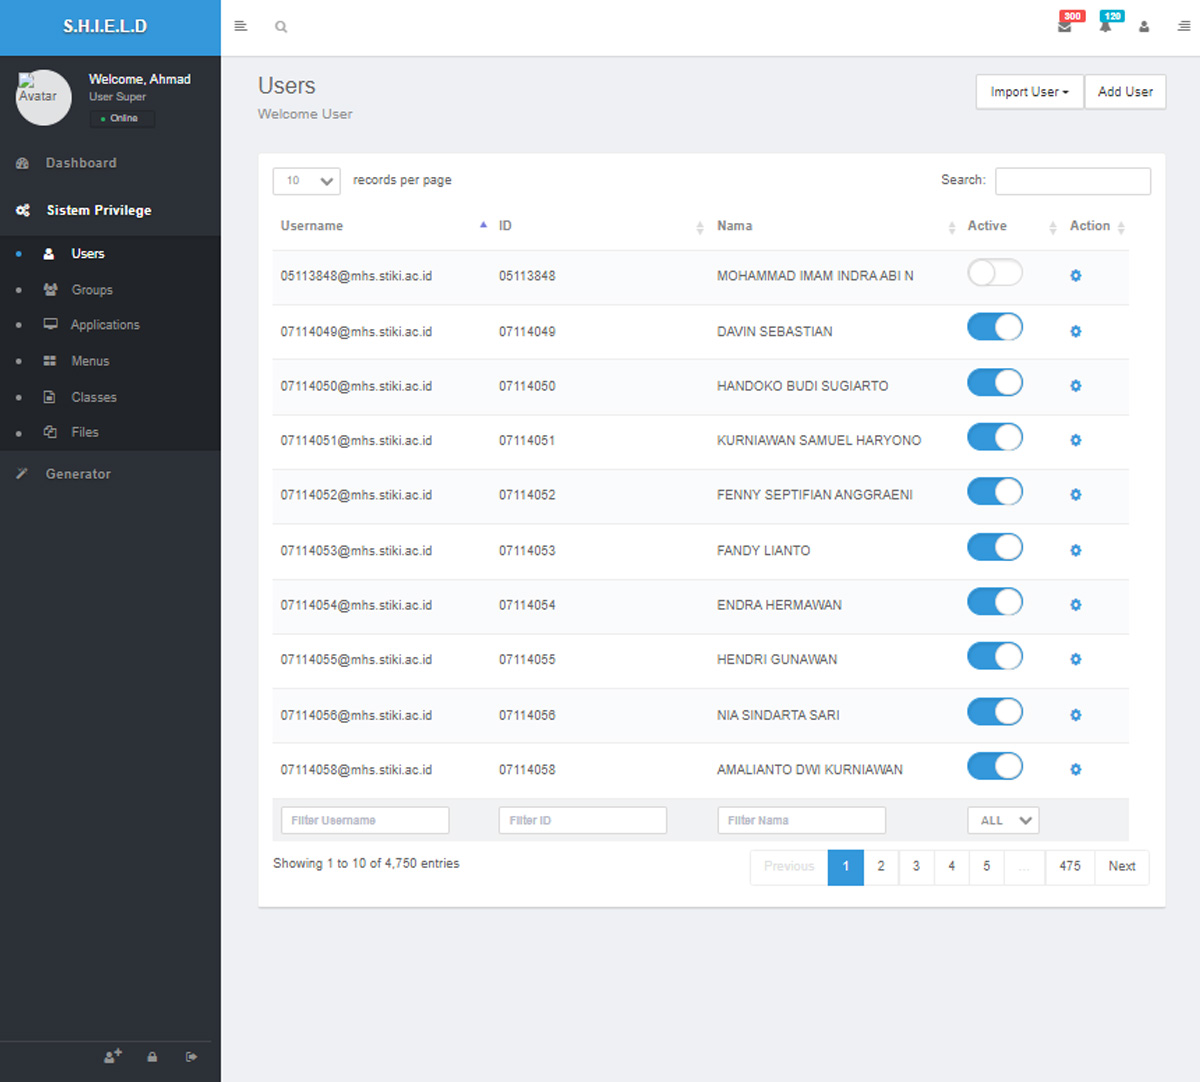
Task: Click the Search input field
Action: (x=1072, y=181)
